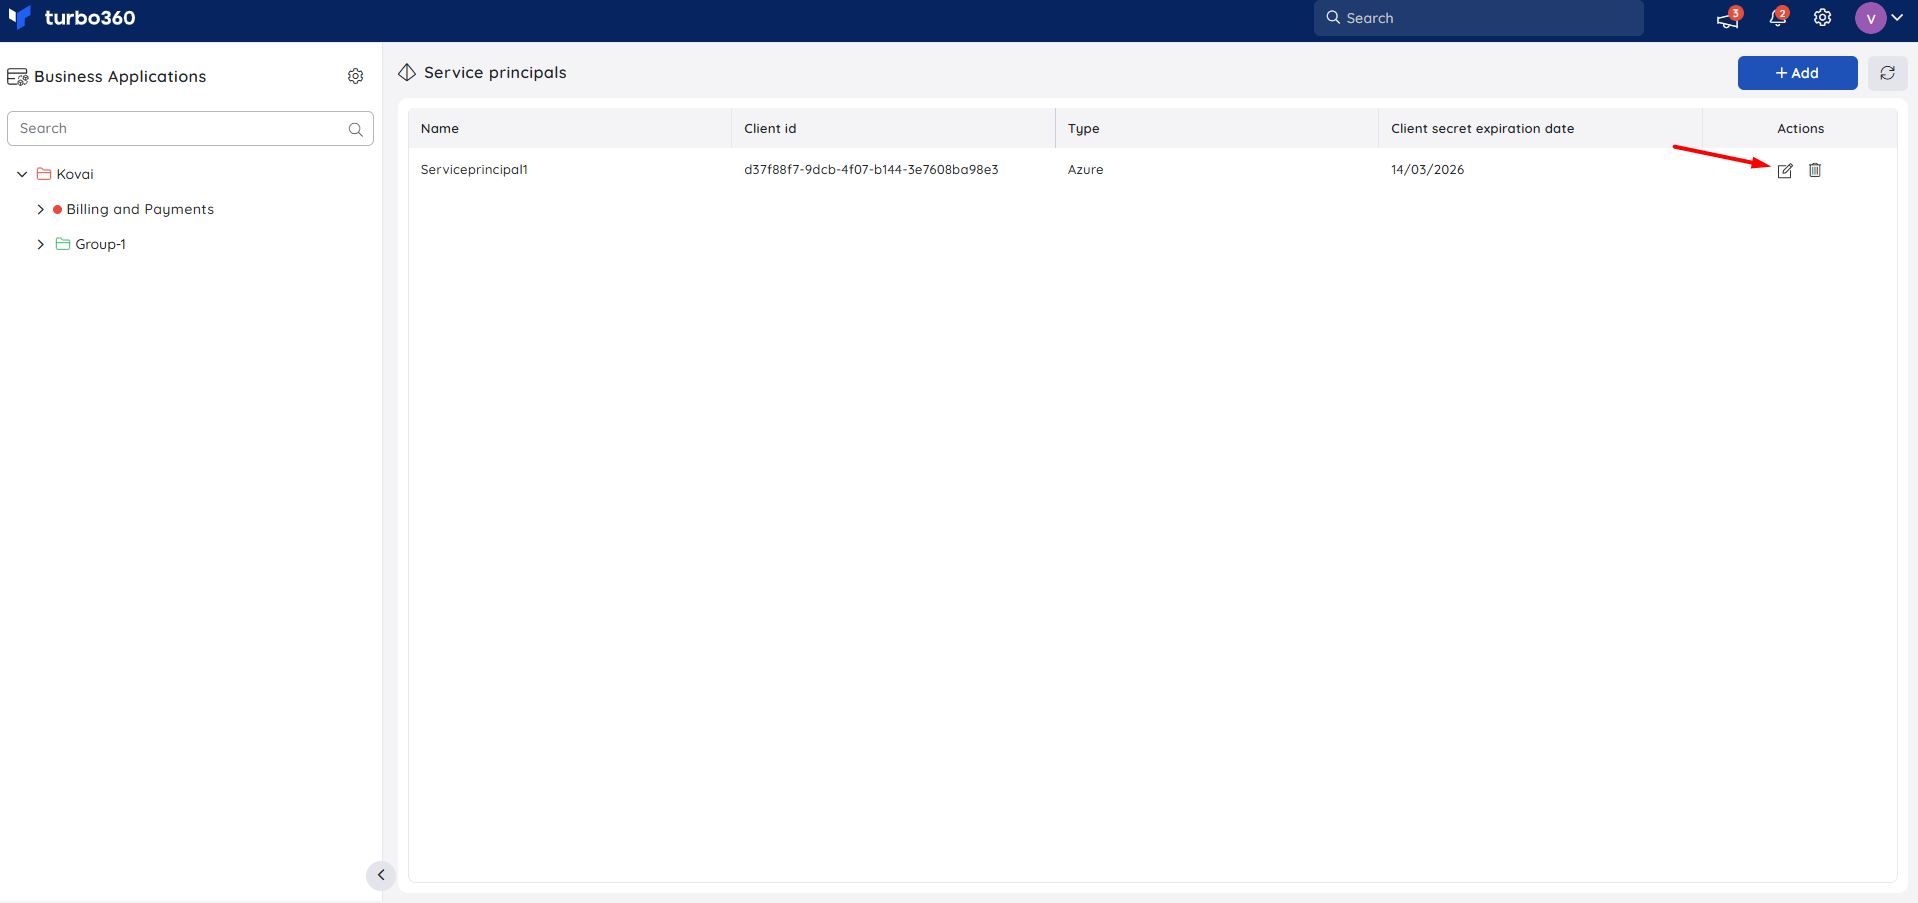This screenshot has width=1918, height=903.
Task: Click the Group-1 green folder icon
Action: (x=63, y=244)
